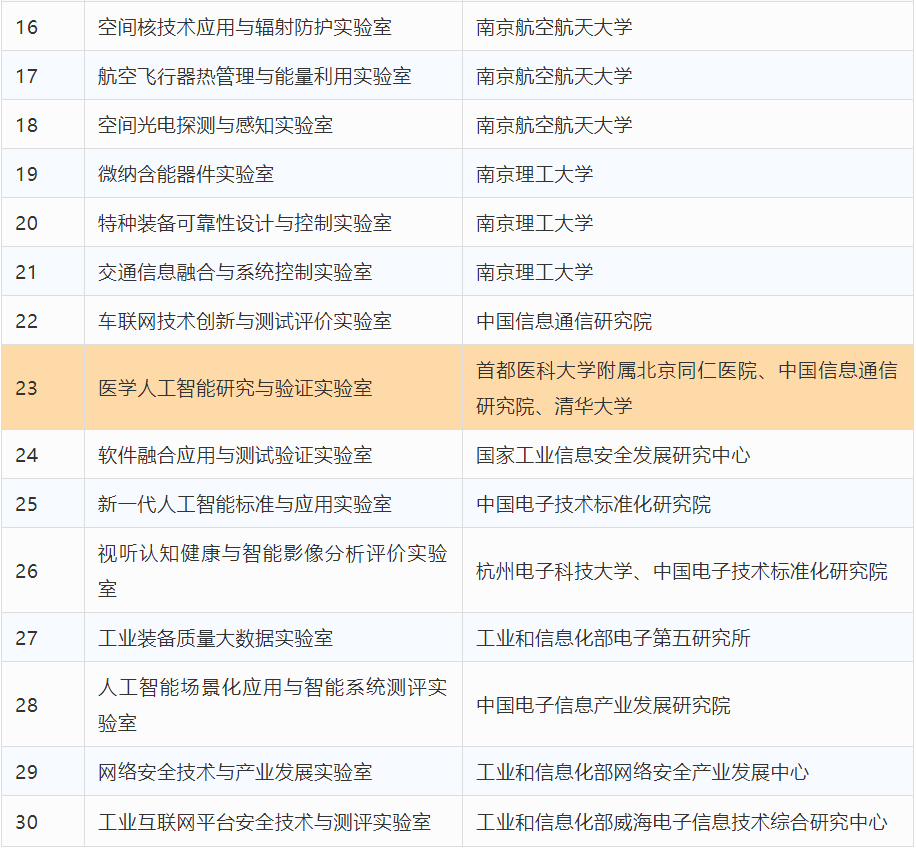The image size is (916, 849).
Task: Click the cell starting "首都医科大学附属北京同仁医院"
Action: coord(687,388)
